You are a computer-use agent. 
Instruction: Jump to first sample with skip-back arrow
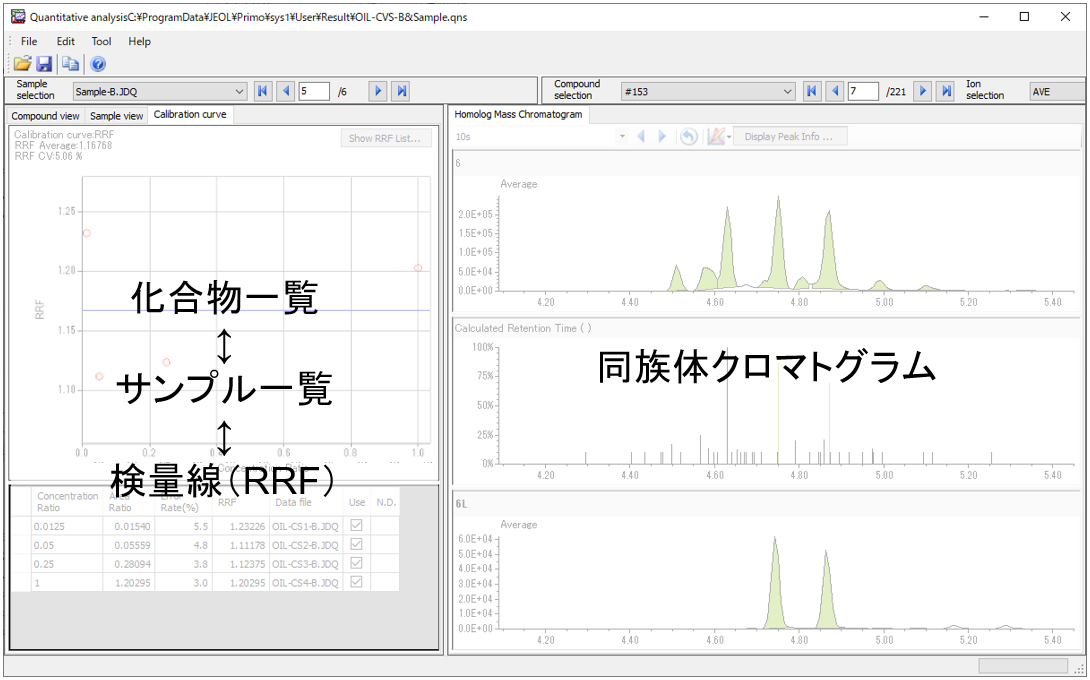(x=263, y=91)
